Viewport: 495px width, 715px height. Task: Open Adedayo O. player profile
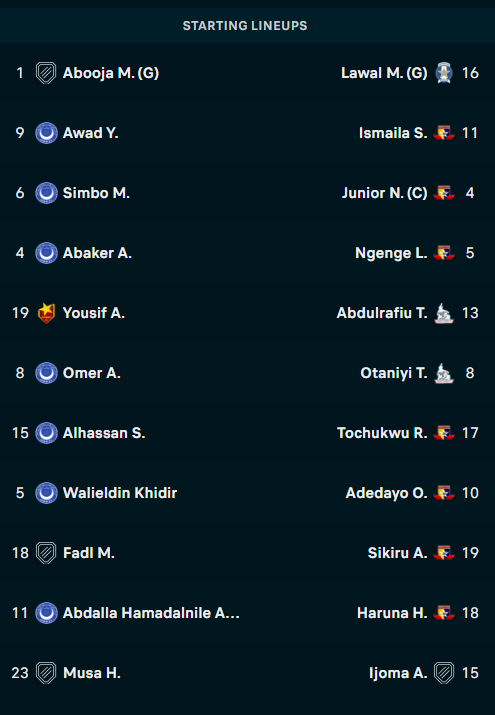387,493
